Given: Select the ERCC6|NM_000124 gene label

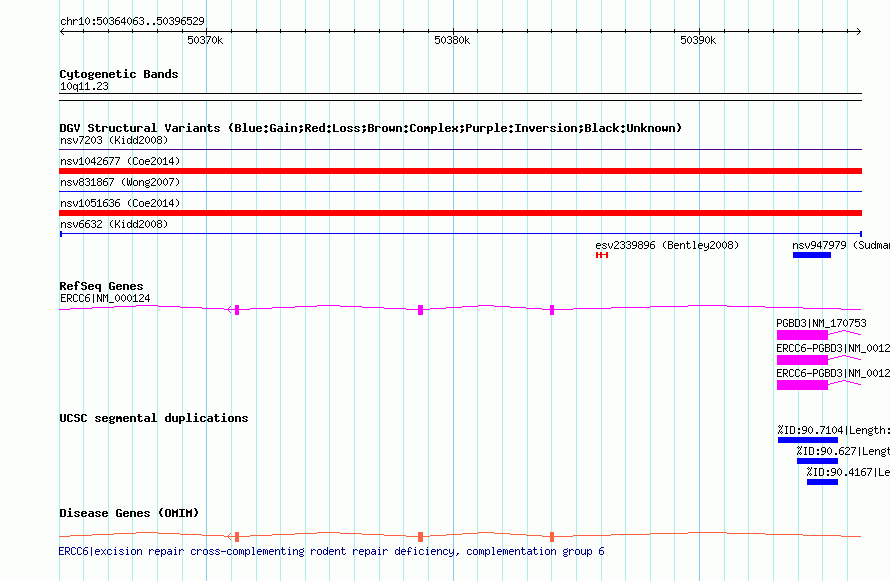Looking at the screenshot, I should pos(105,298).
